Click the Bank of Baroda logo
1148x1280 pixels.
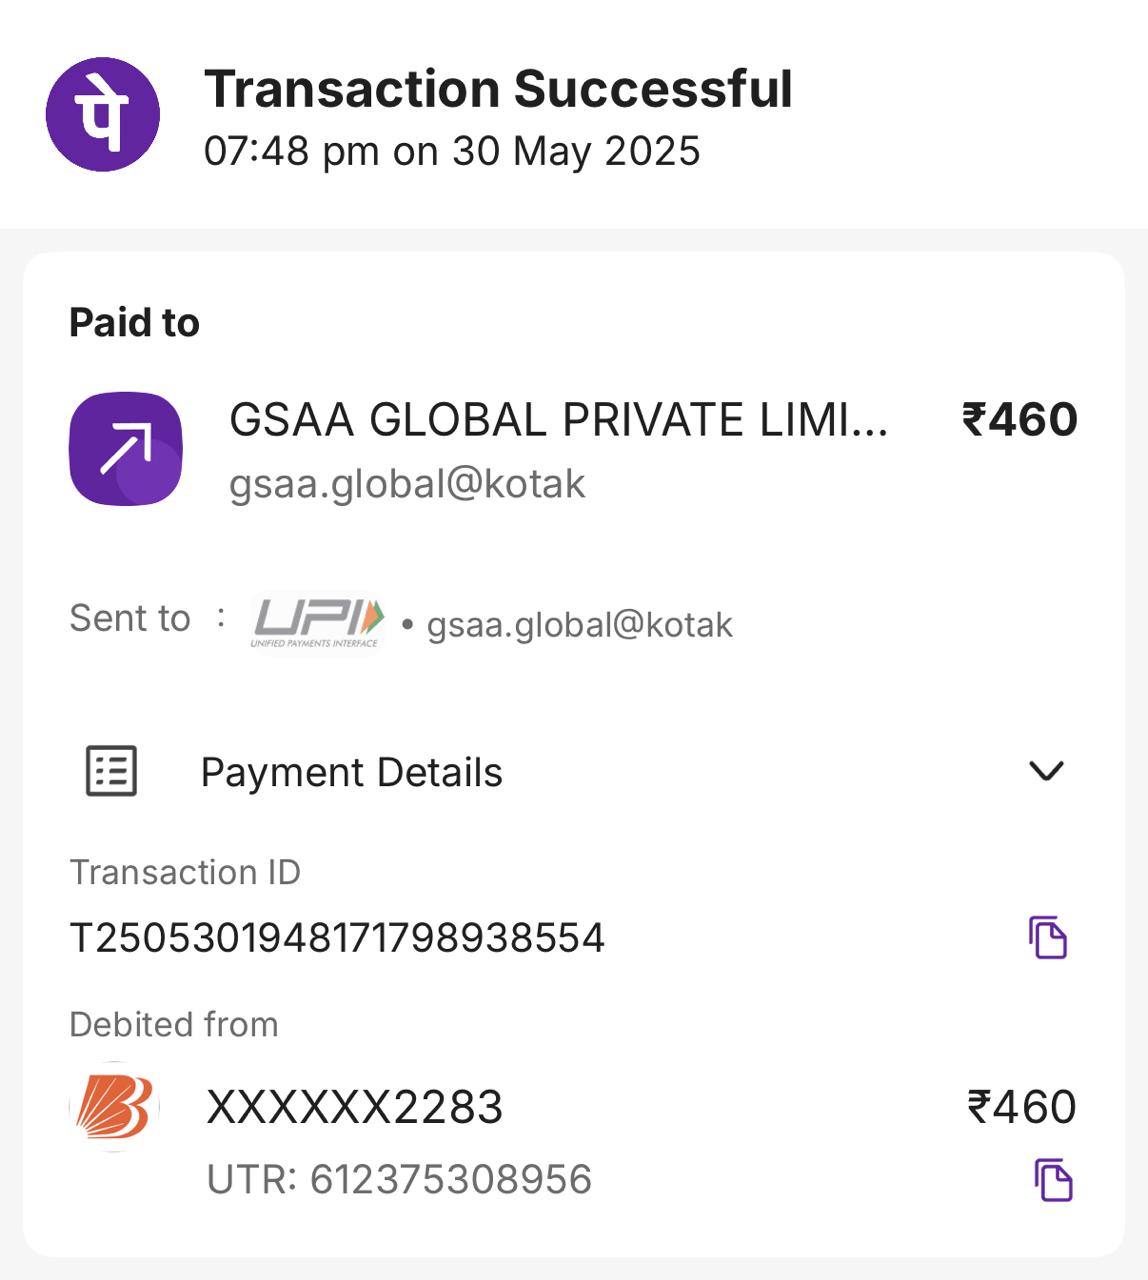(x=115, y=1107)
